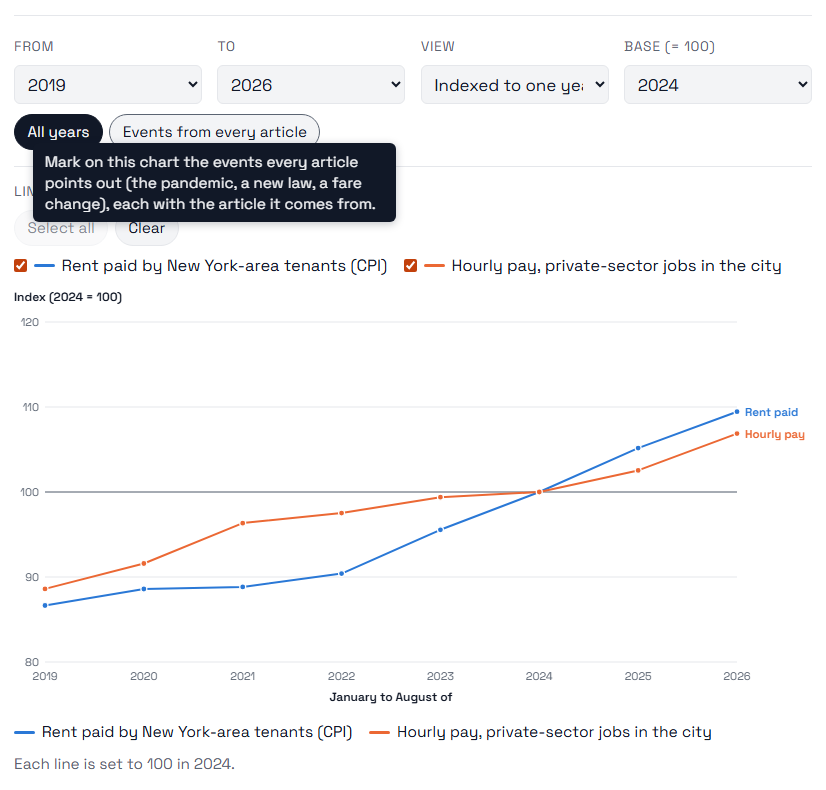Click the Hourly pay 2021 data point
Image resolution: width=826 pixels, height=790 pixels.
coord(243,523)
